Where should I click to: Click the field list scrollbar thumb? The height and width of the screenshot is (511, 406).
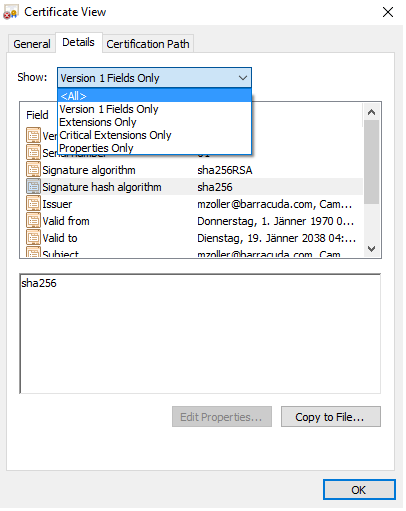371,162
